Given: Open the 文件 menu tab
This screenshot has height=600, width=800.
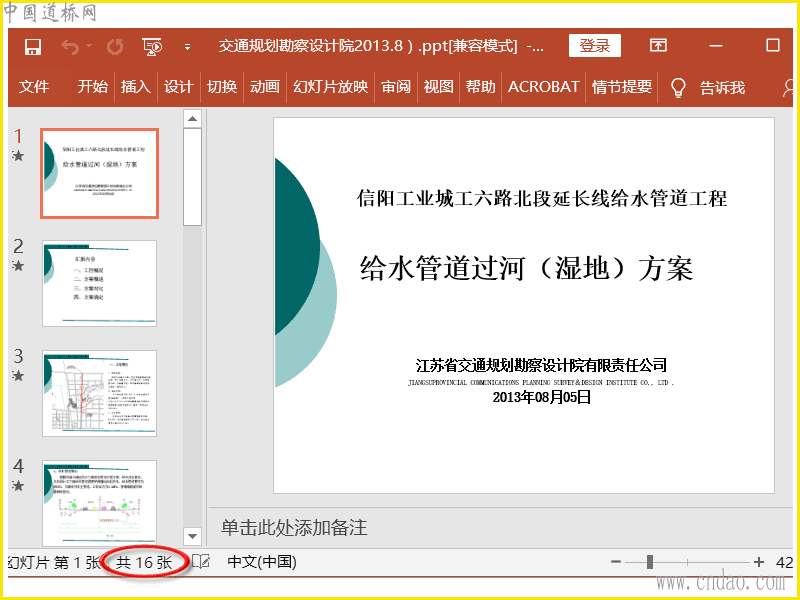Looking at the screenshot, I should (x=34, y=87).
